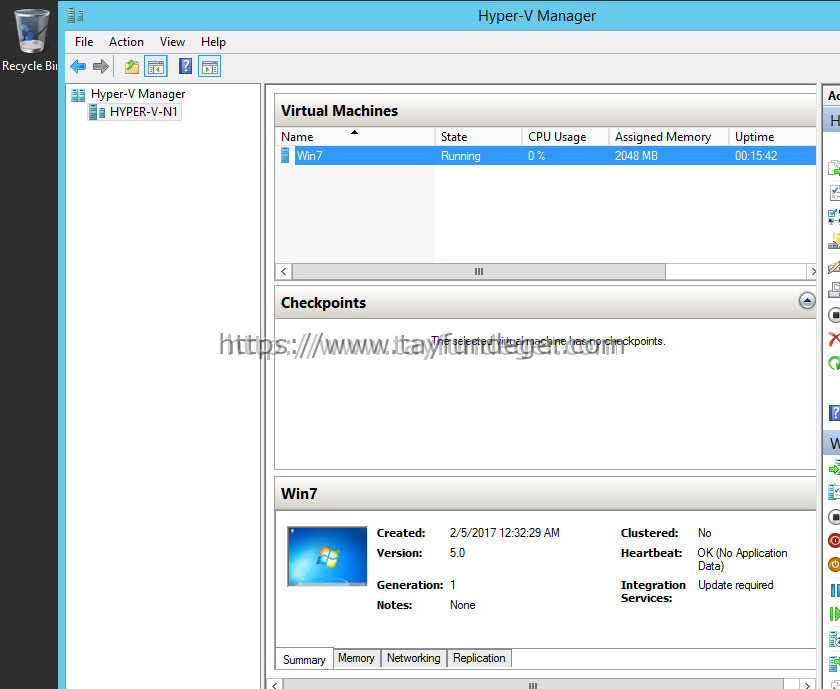Screen dimensions: 840x689
Task: Click the created date 2/5/2017 12:32:29 AM
Action: (x=505, y=533)
